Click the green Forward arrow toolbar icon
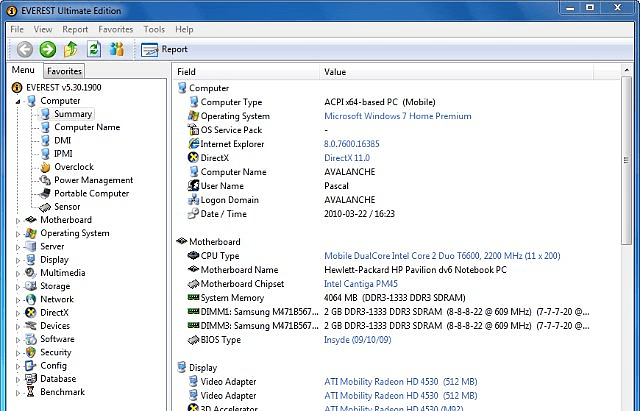The height and width of the screenshot is (411, 640). [47, 49]
